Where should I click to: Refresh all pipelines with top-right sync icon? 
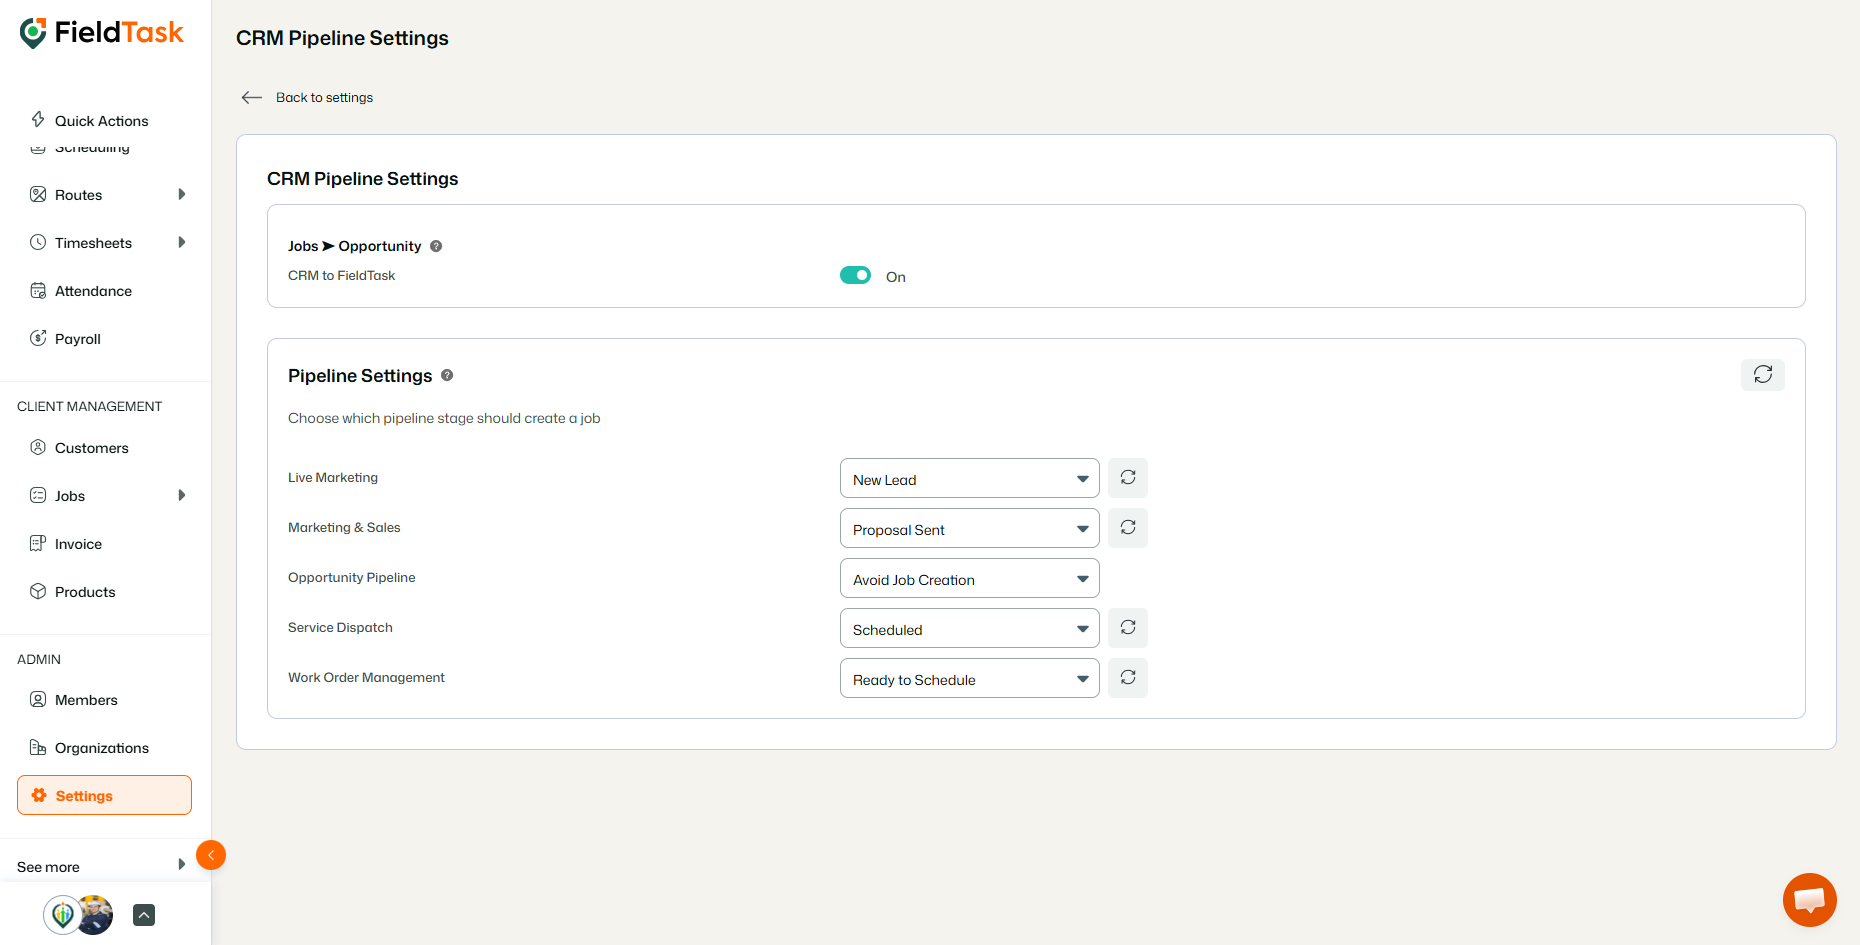(x=1763, y=374)
